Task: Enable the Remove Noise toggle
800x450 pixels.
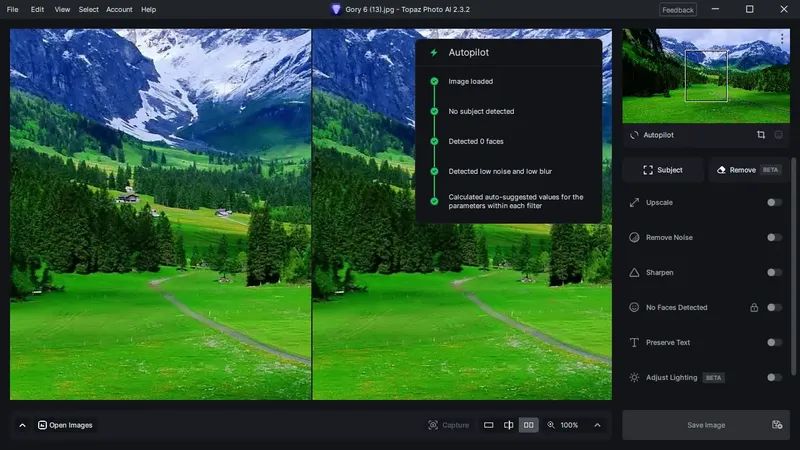Action: (774, 237)
